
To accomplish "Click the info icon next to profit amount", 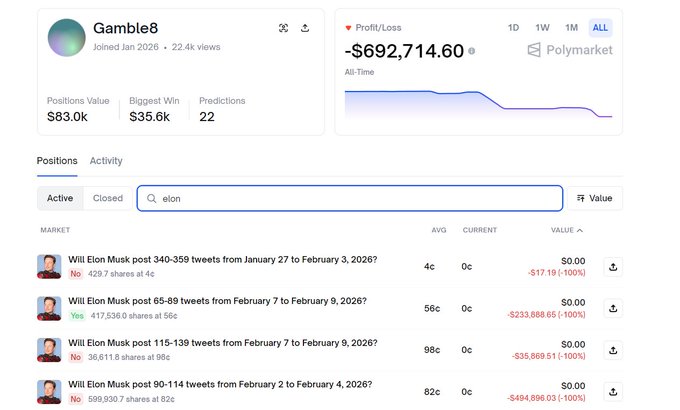I will pos(472,51).
